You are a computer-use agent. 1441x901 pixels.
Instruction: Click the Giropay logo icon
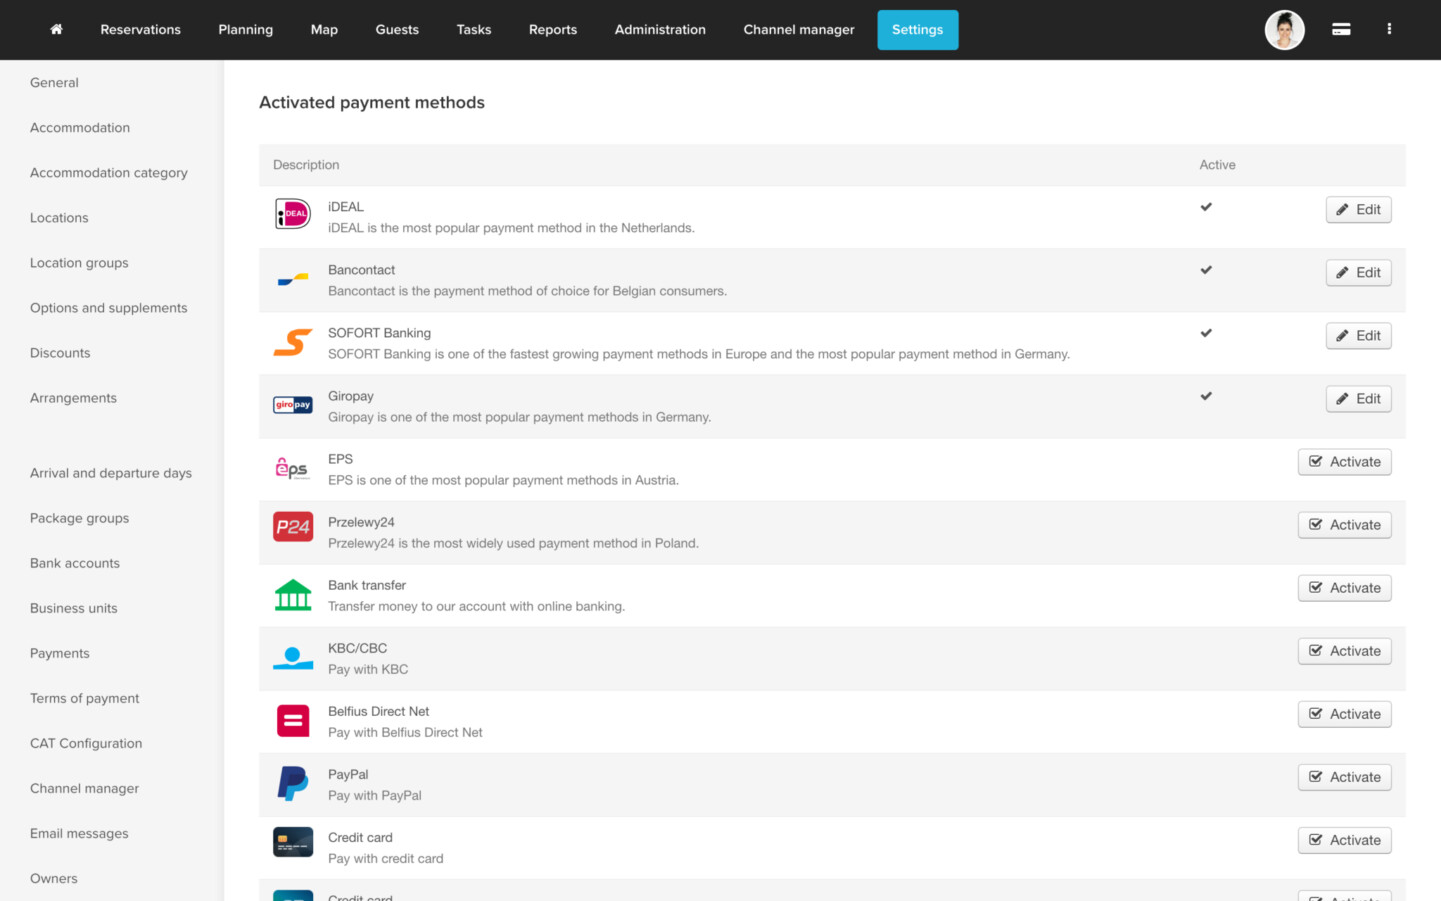pyautogui.click(x=293, y=405)
